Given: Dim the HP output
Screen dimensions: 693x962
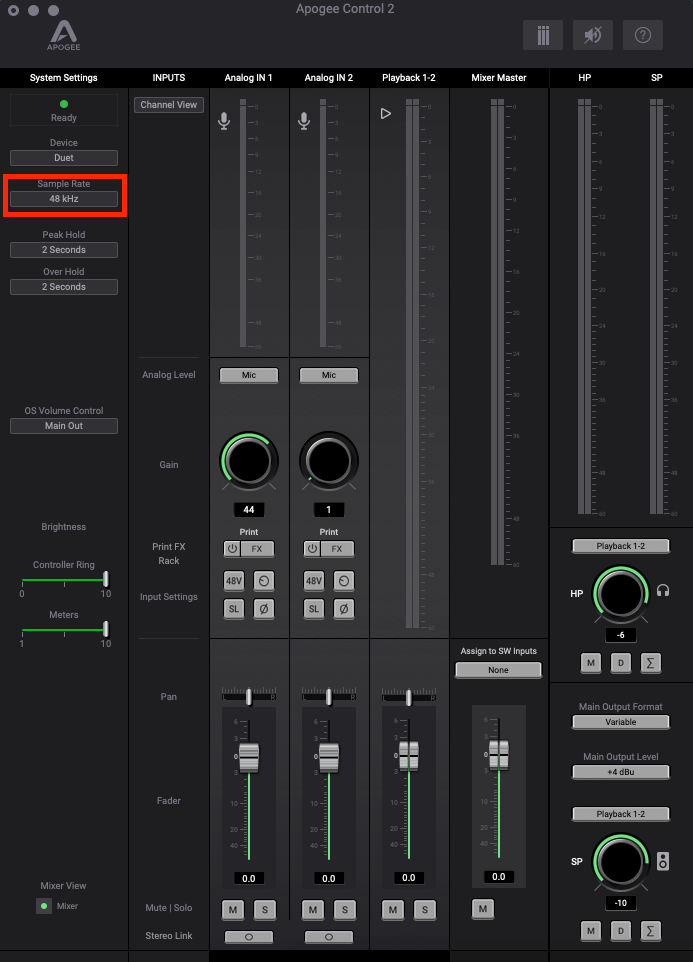Looking at the screenshot, I should 621,663.
